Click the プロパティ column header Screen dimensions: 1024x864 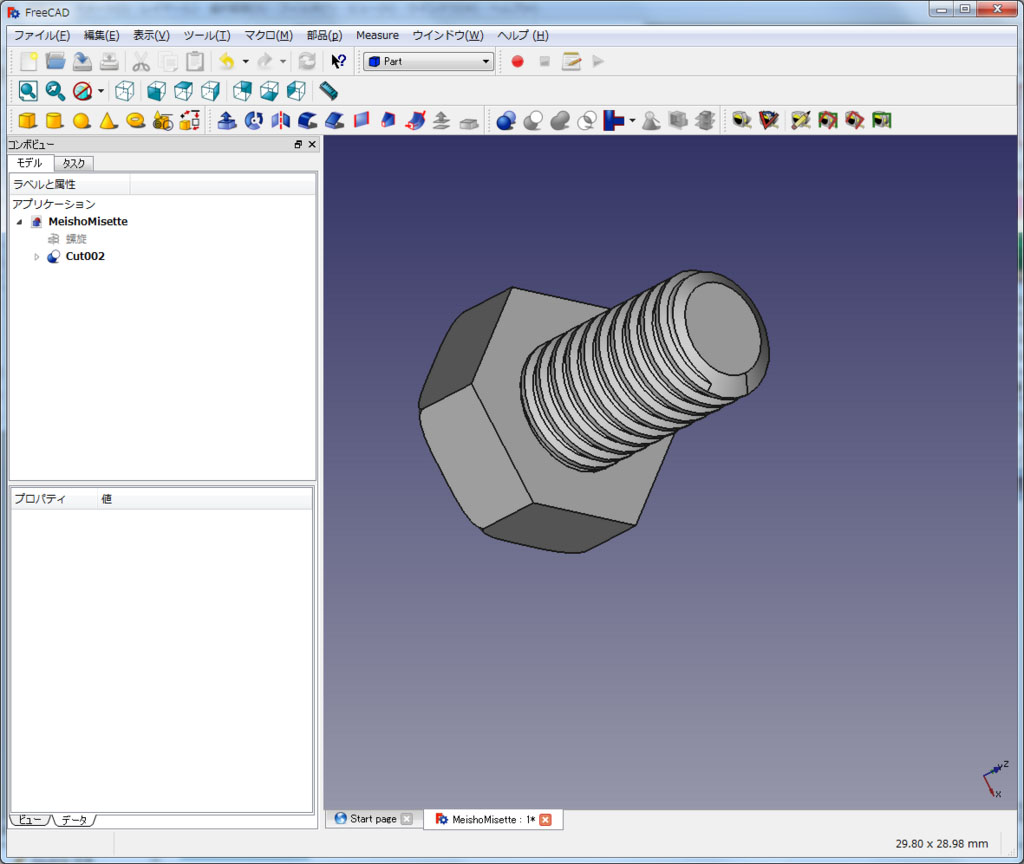[x=55, y=499]
